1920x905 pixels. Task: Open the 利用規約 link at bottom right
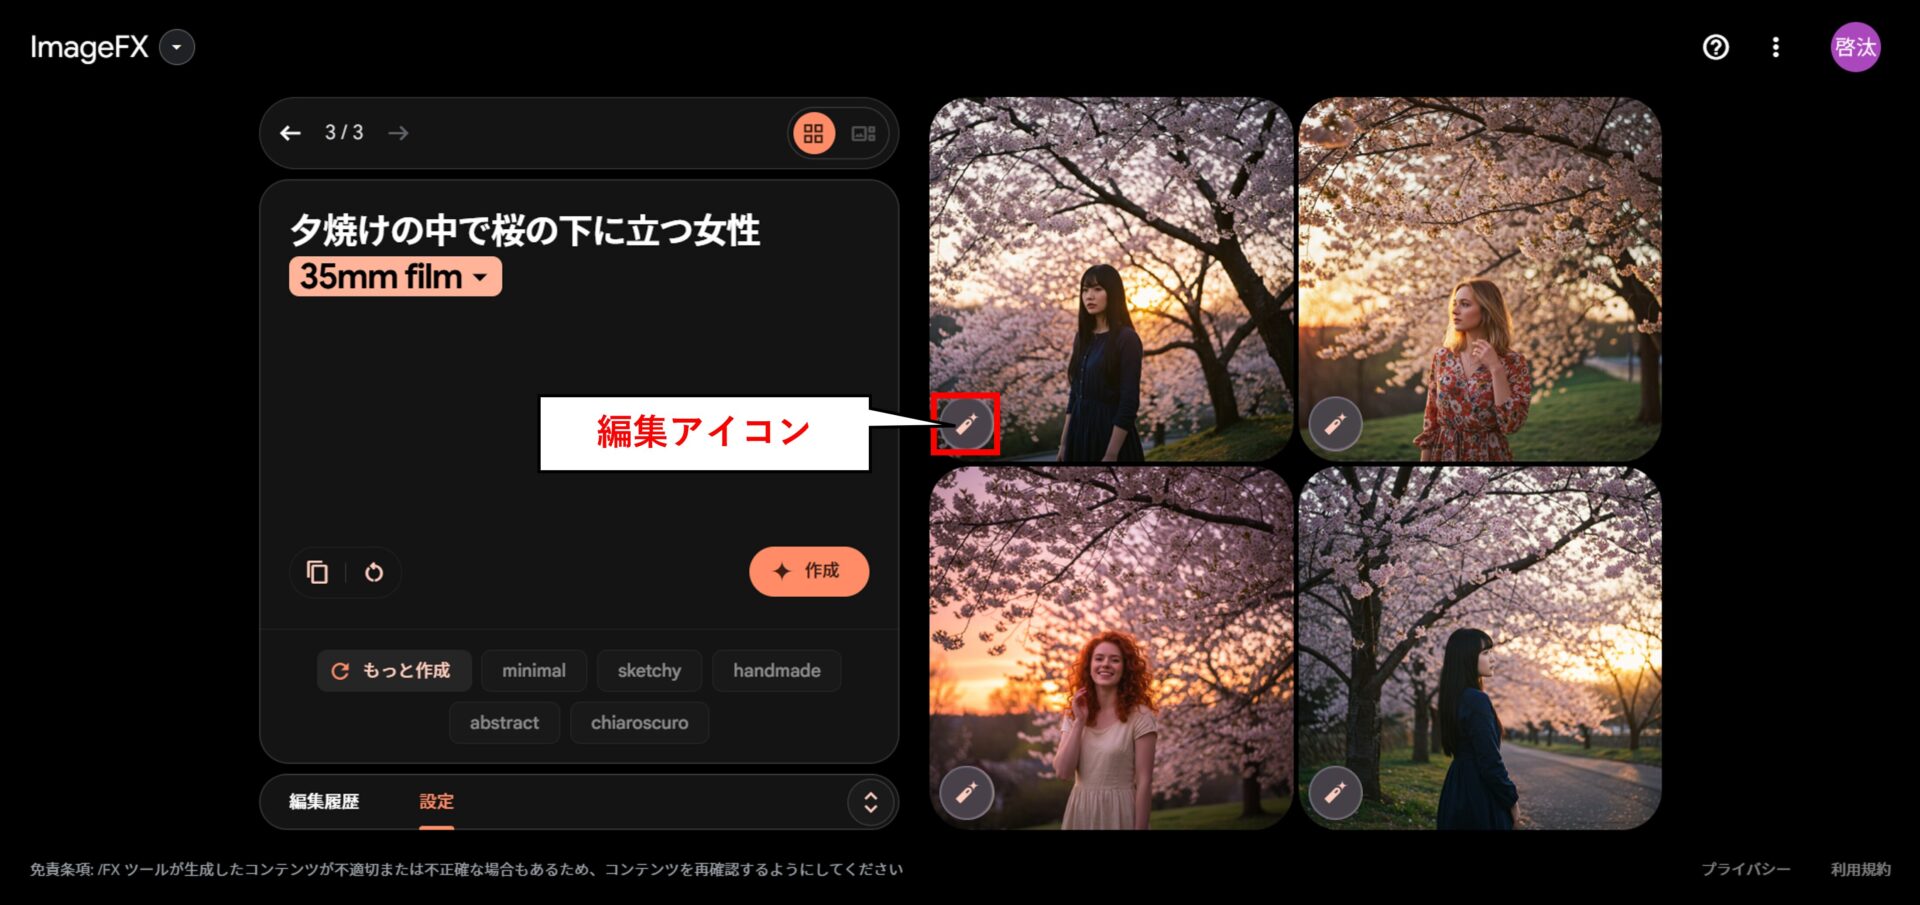(x=1862, y=869)
